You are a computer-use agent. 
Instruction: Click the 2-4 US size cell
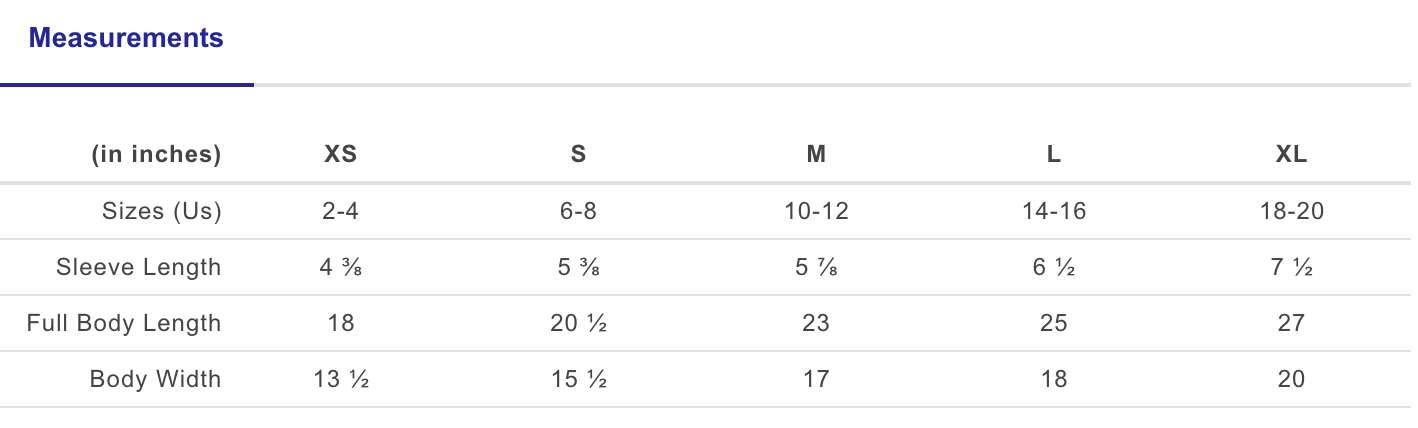pyautogui.click(x=340, y=211)
